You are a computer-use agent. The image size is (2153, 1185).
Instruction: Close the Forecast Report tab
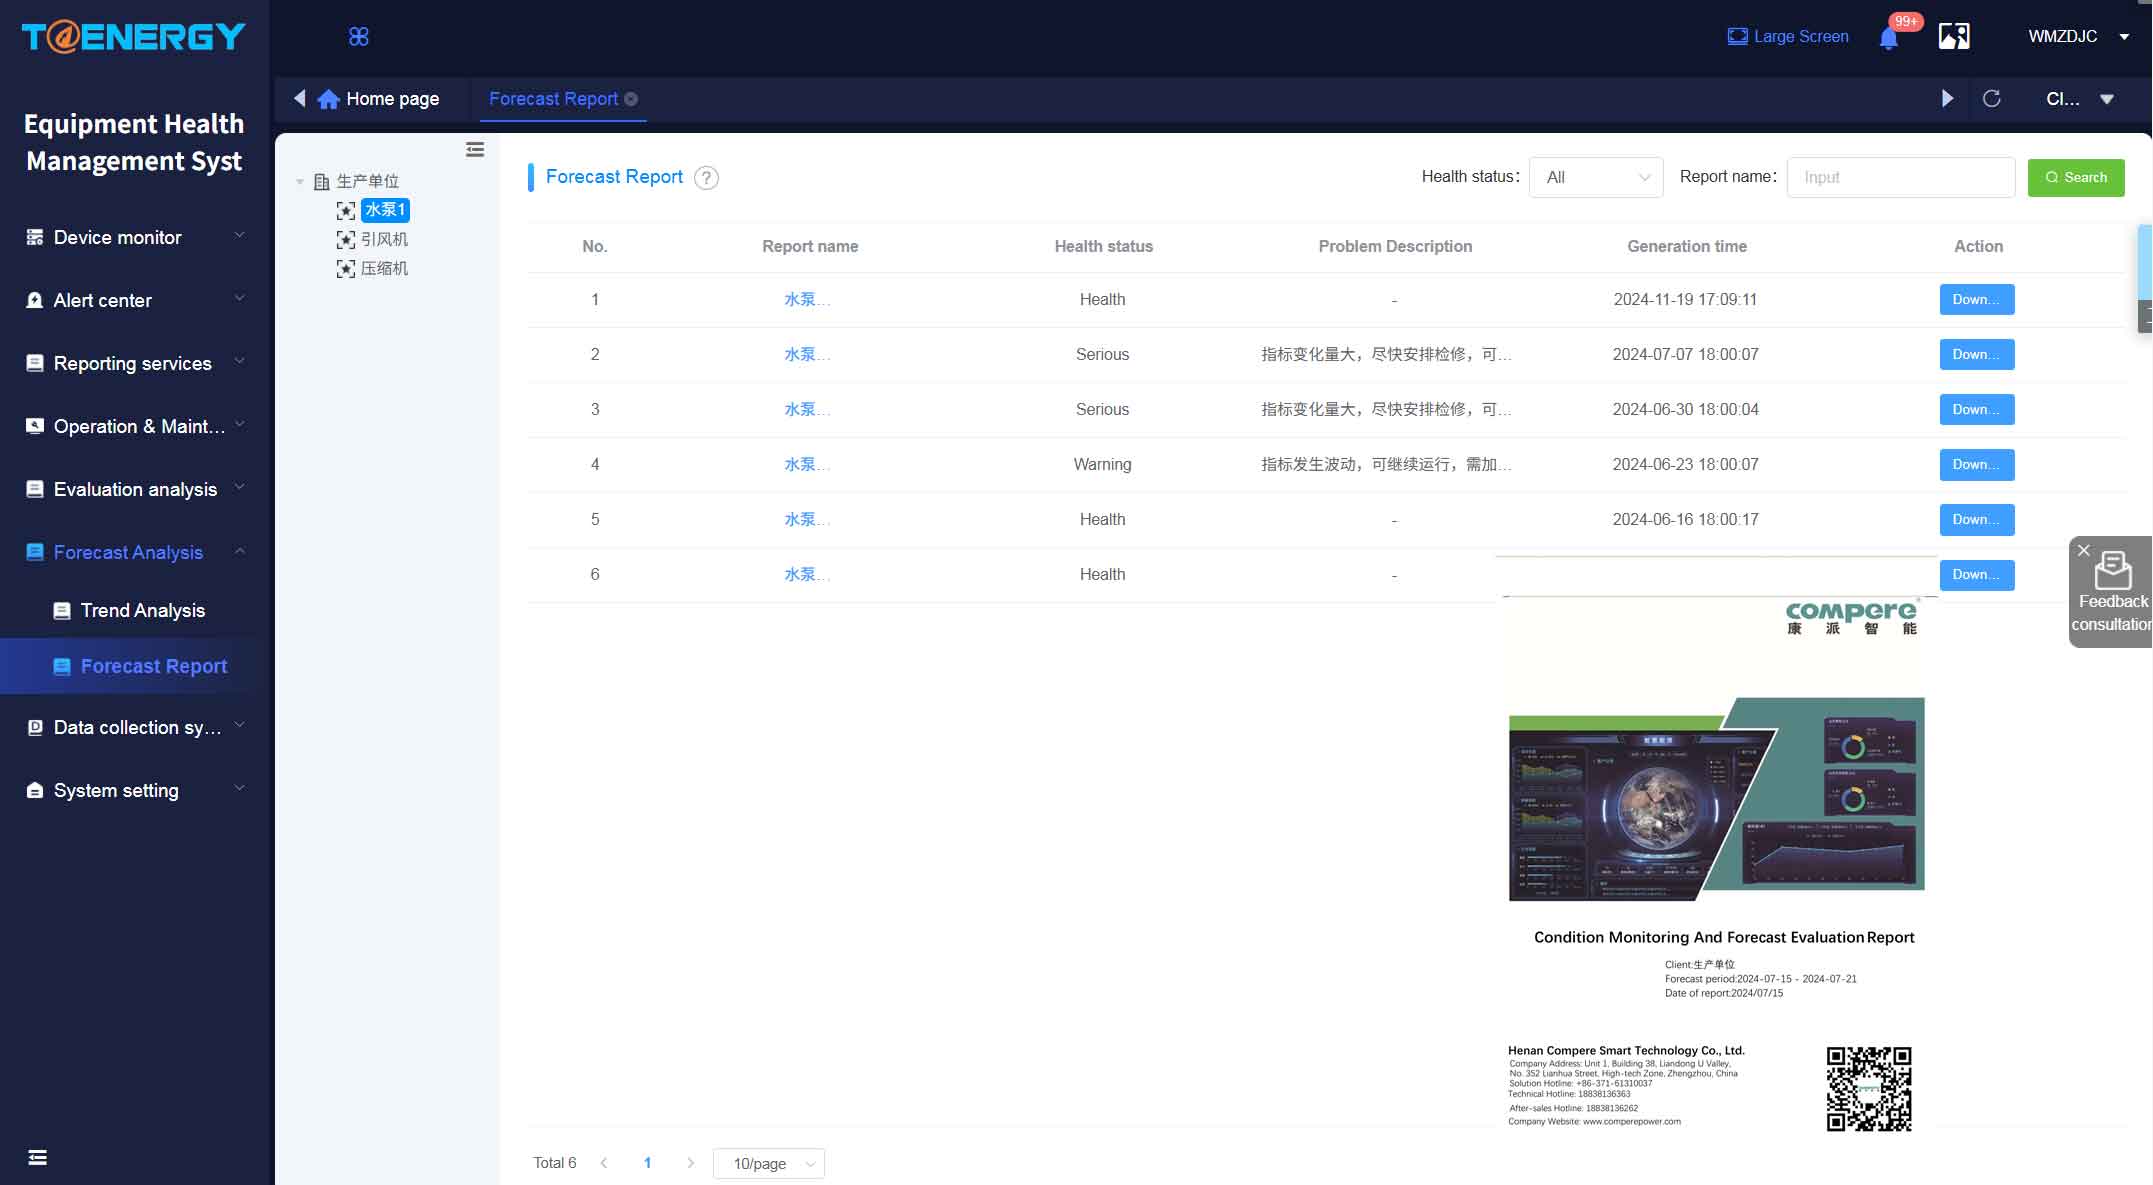click(x=631, y=99)
